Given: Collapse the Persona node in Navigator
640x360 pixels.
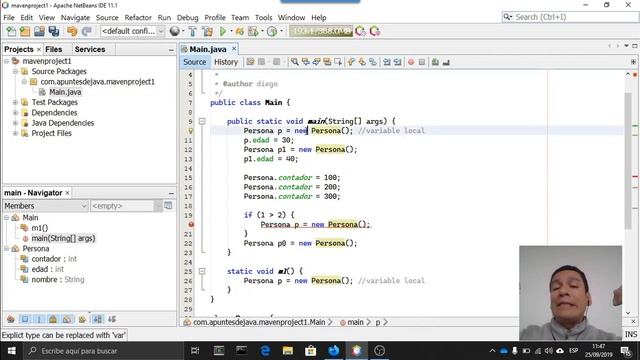Looking at the screenshot, I should tap(7, 248).
